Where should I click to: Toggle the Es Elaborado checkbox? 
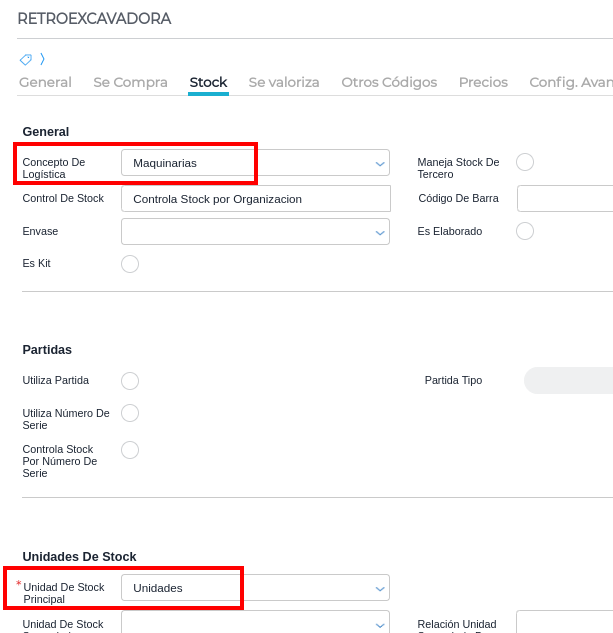point(525,231)
